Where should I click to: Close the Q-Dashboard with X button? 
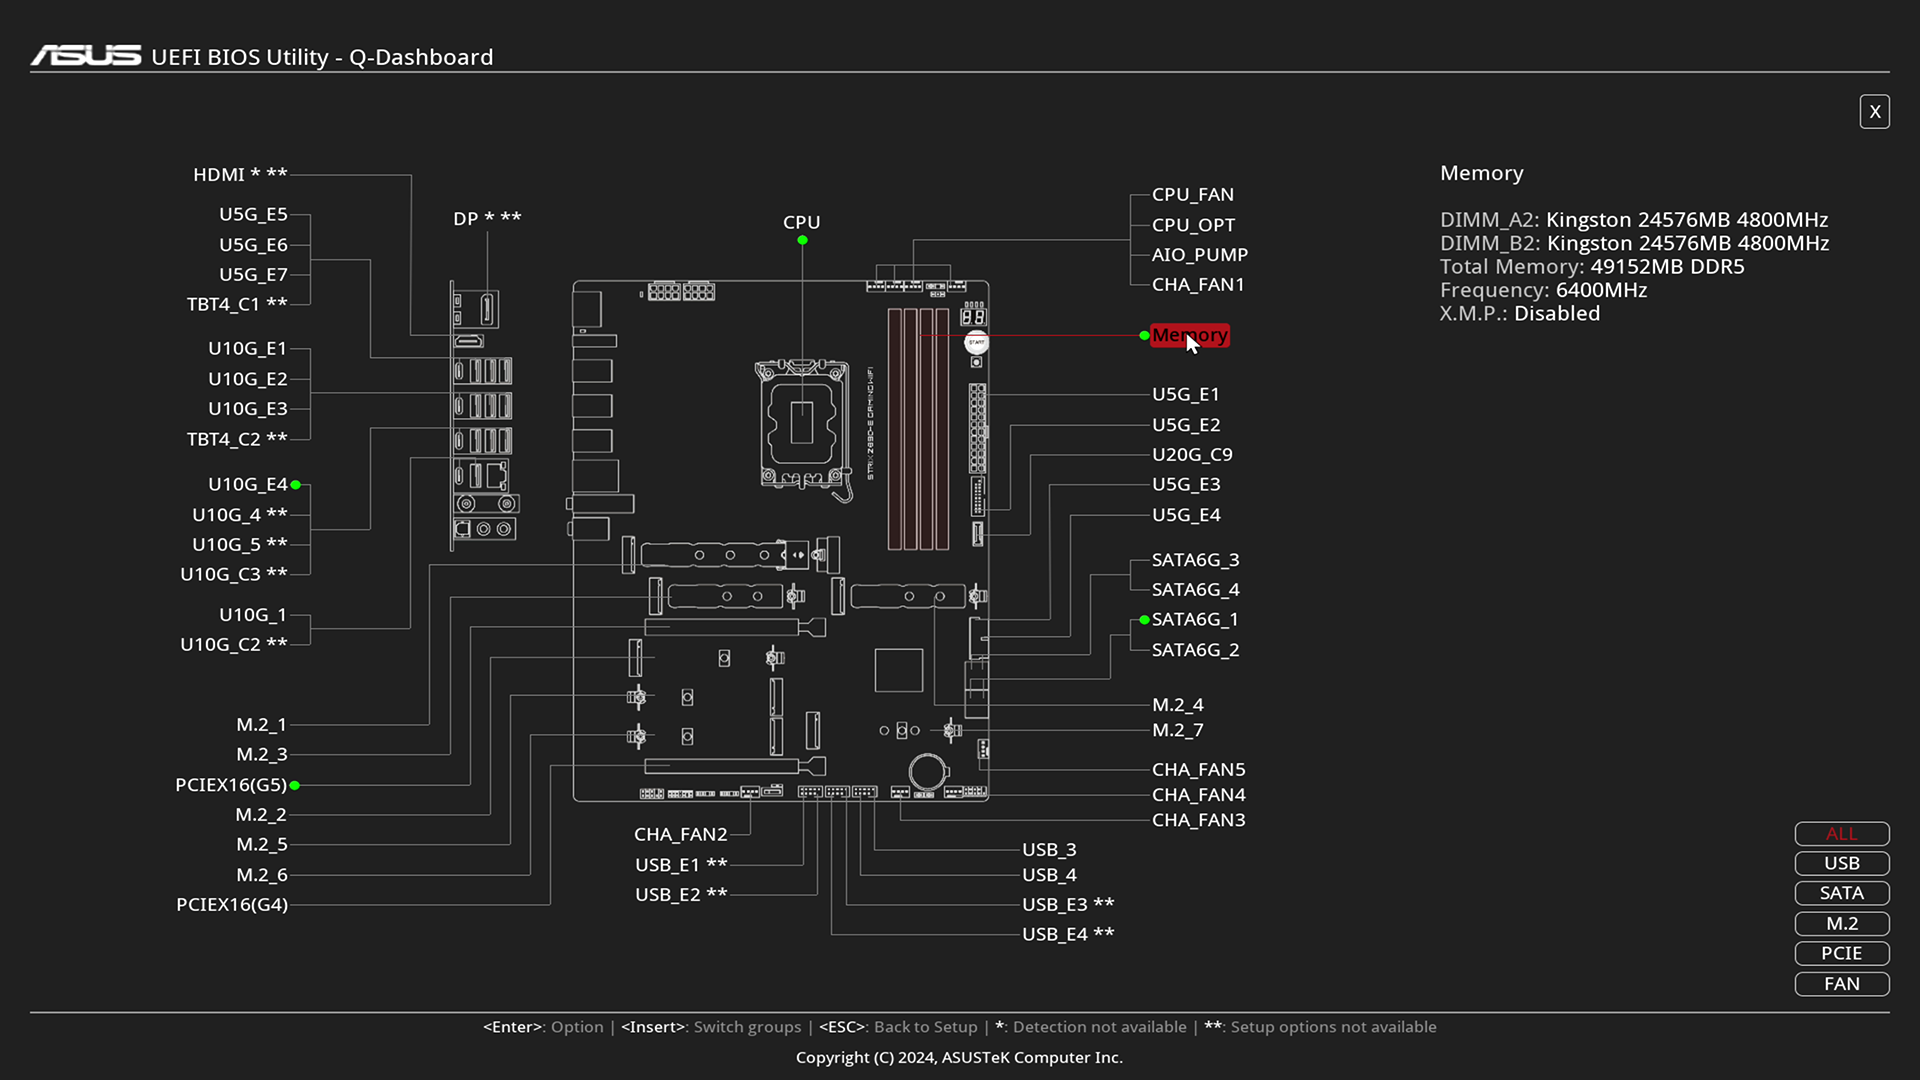1874,112
